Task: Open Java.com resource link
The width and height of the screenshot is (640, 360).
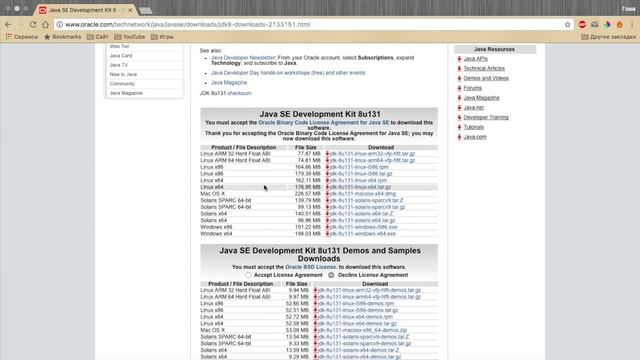Action: pos(475,137)
